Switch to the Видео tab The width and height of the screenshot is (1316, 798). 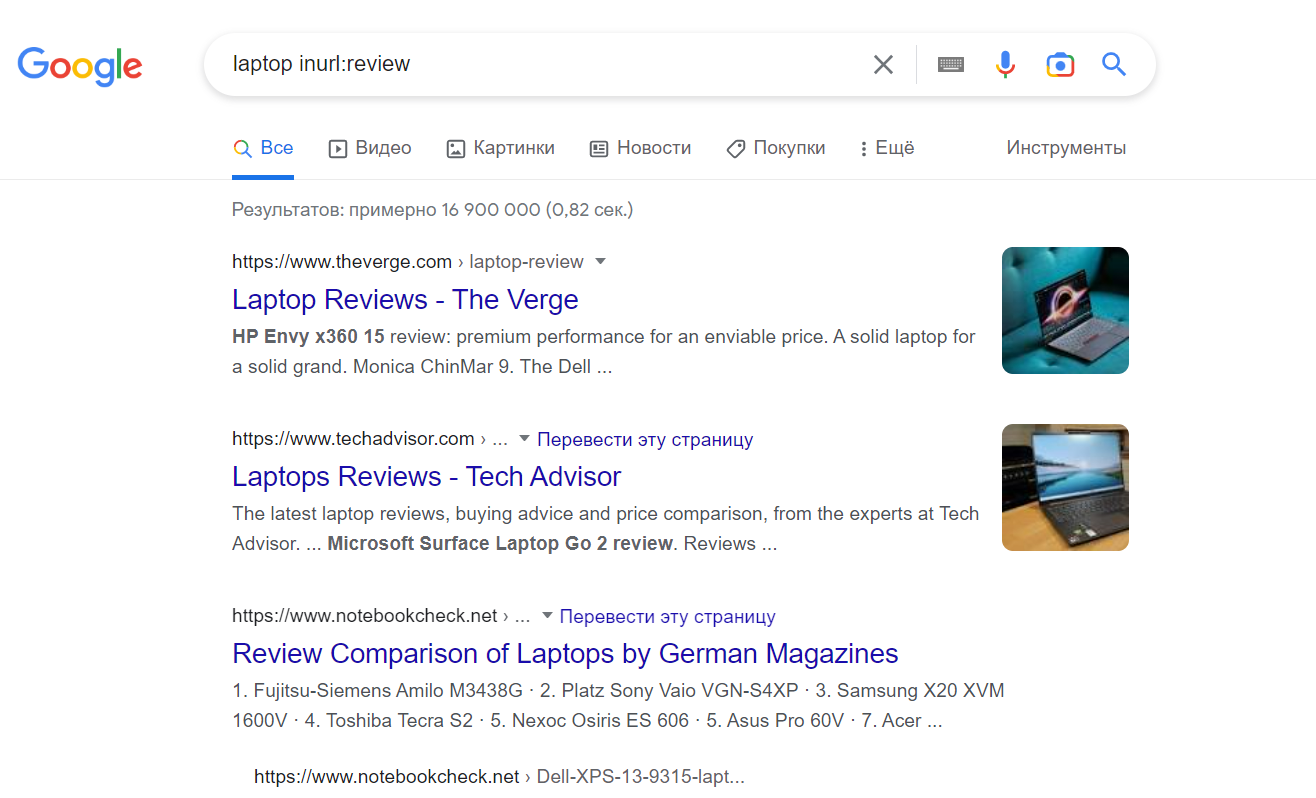pyautogui.click(x=370, y=148)
